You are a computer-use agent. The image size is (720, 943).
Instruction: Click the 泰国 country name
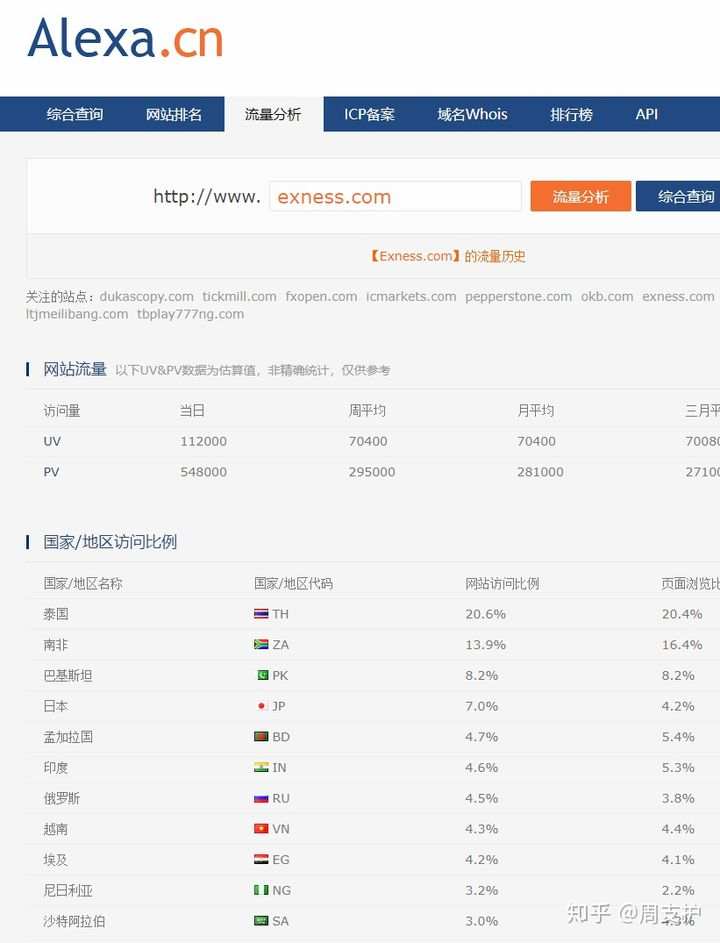[x=55, y=614]
